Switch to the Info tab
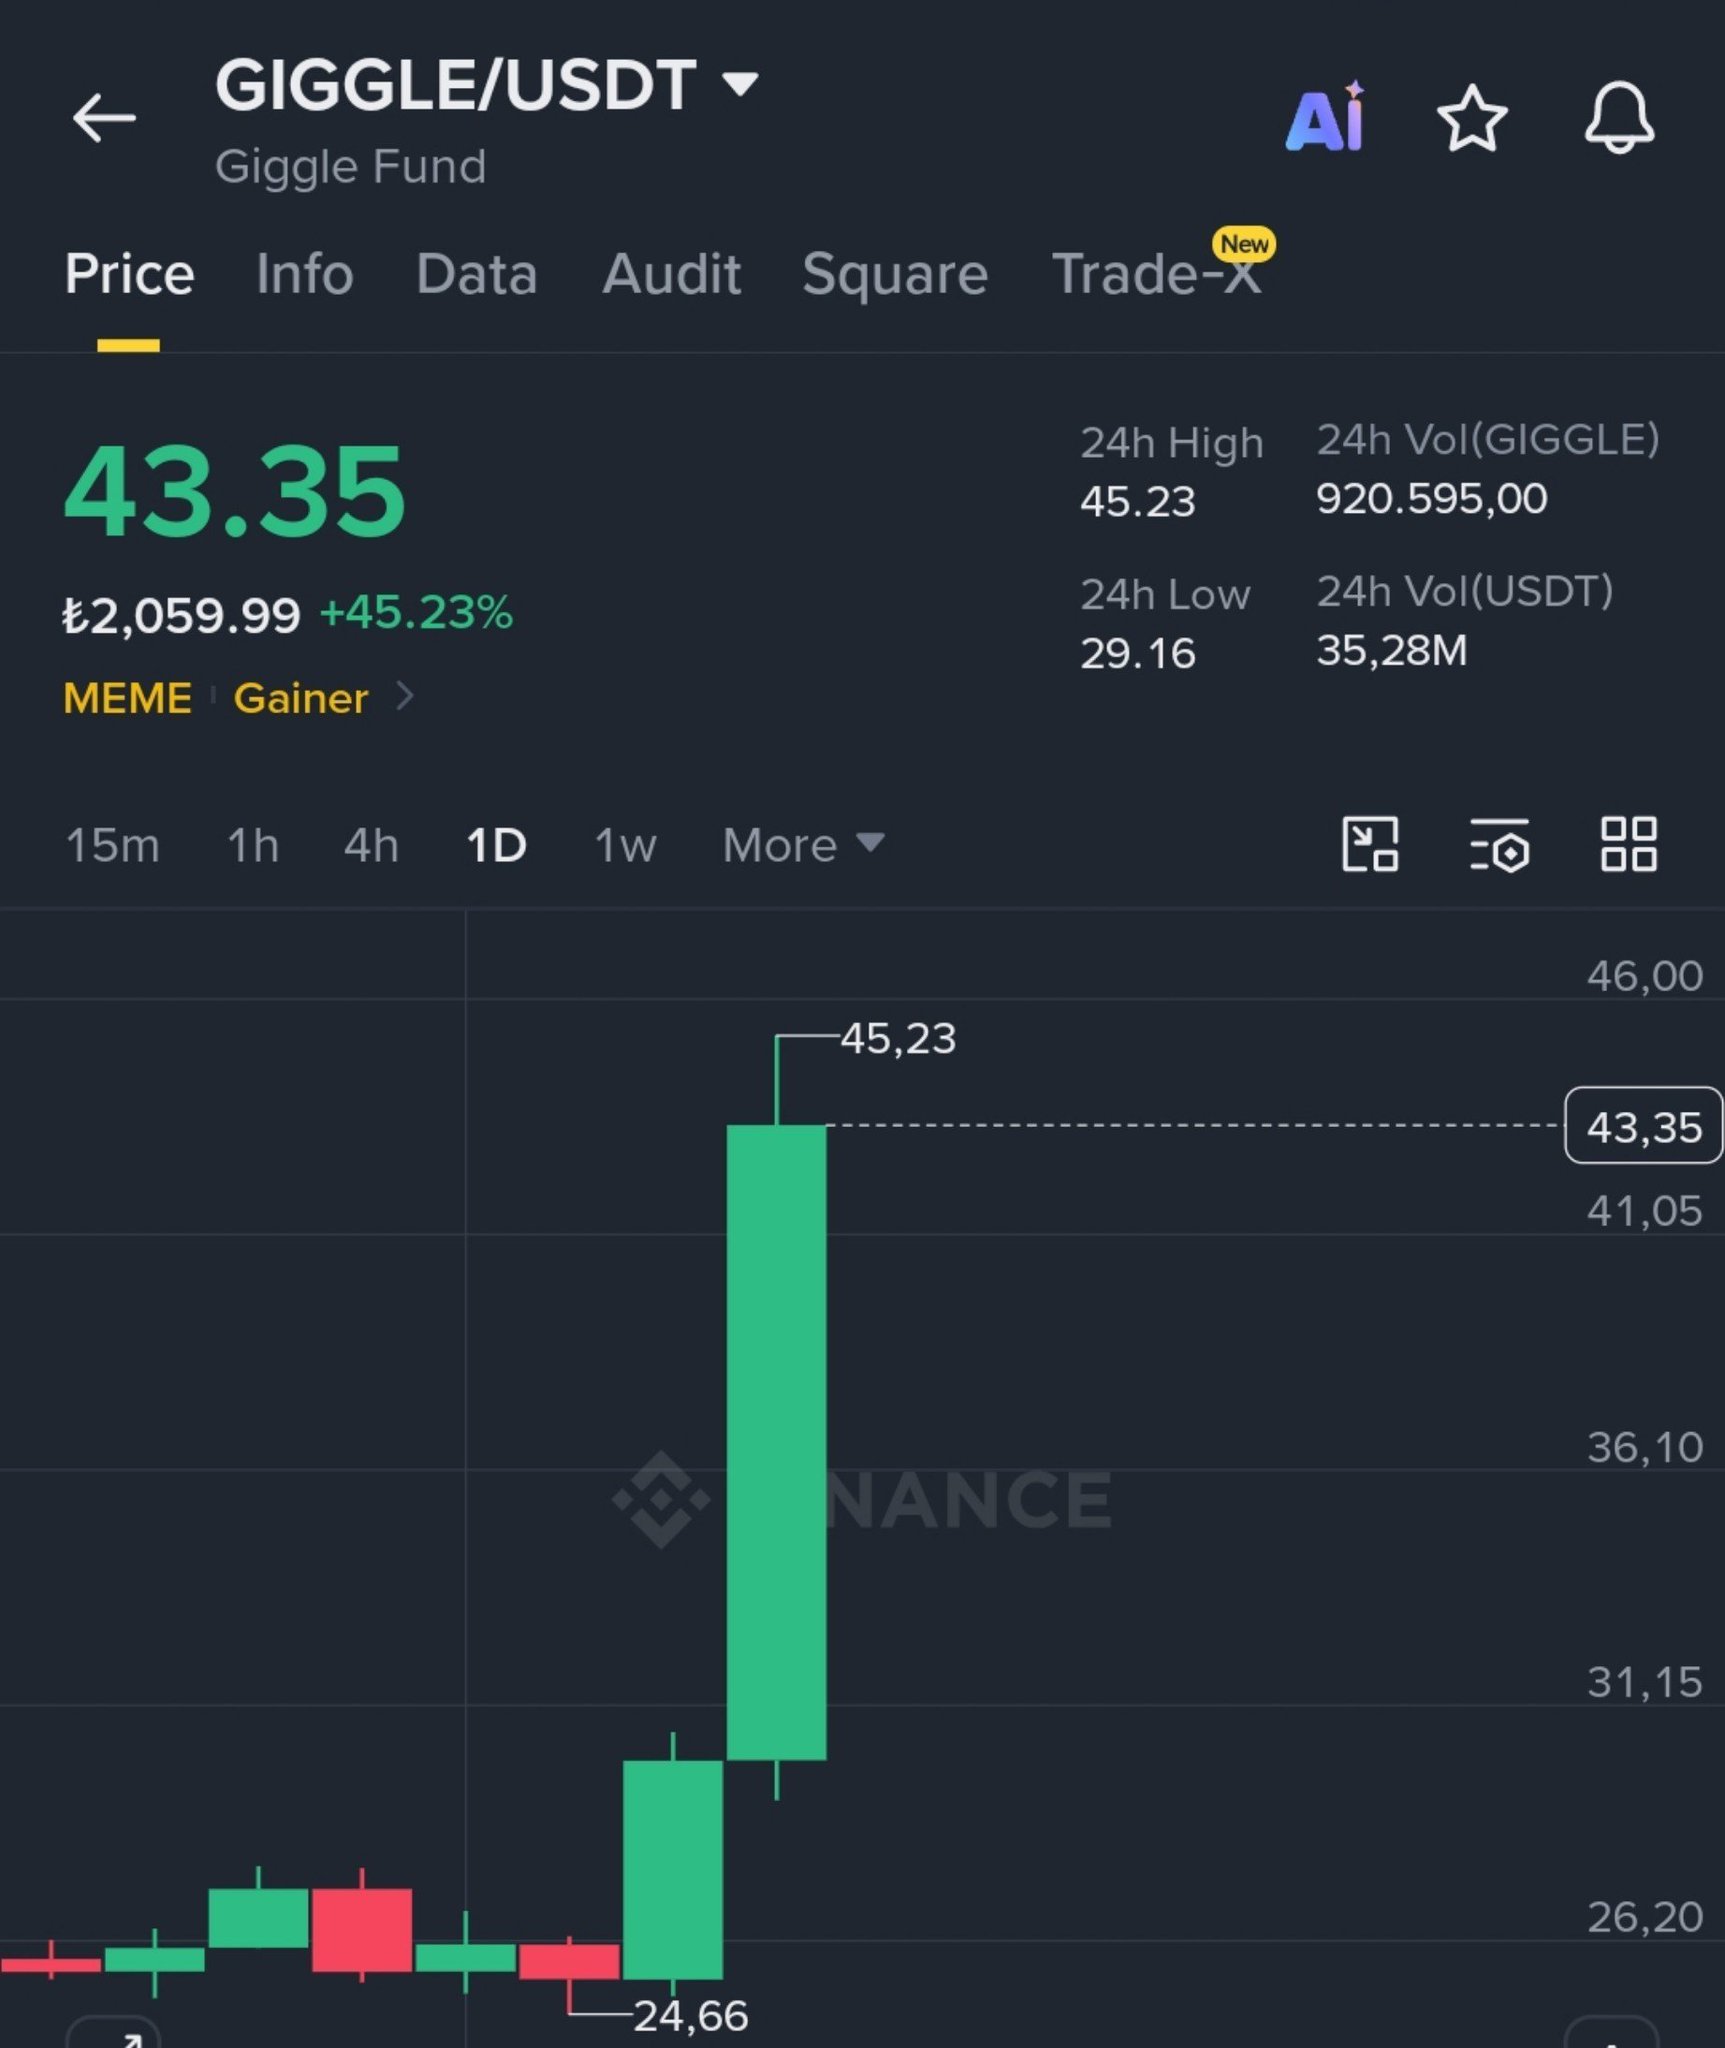The height and width of the screenshot is (2048, 1725). pyautogui.click(x=304, y=274)
